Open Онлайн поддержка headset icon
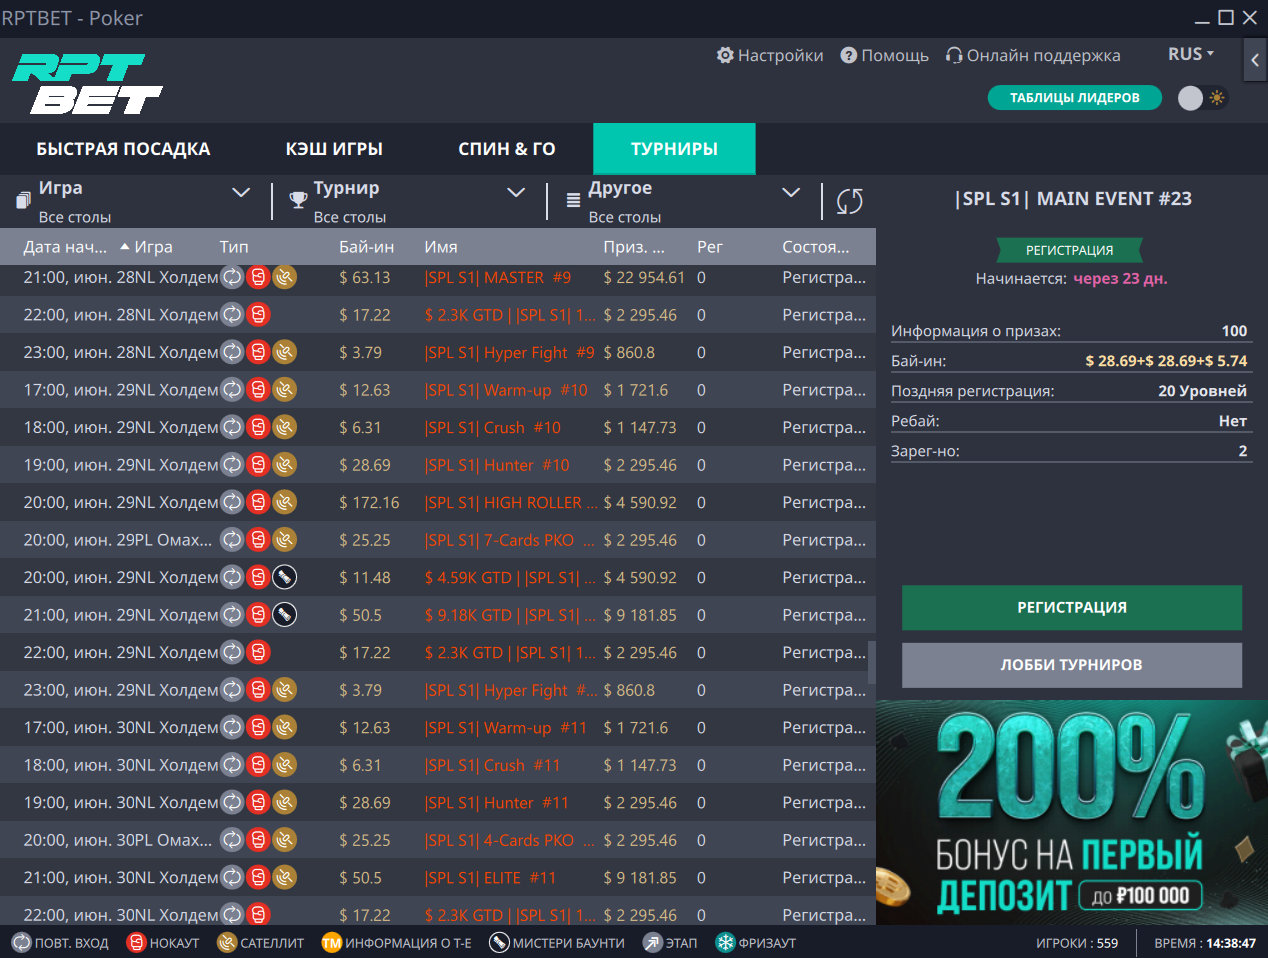The image size is (1268, 958). tap(953, 55)
